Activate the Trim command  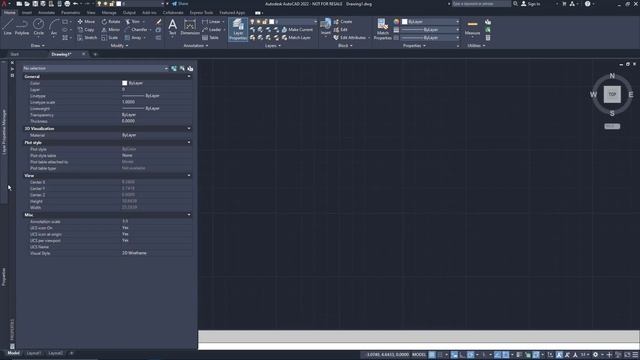pos(133,22)
